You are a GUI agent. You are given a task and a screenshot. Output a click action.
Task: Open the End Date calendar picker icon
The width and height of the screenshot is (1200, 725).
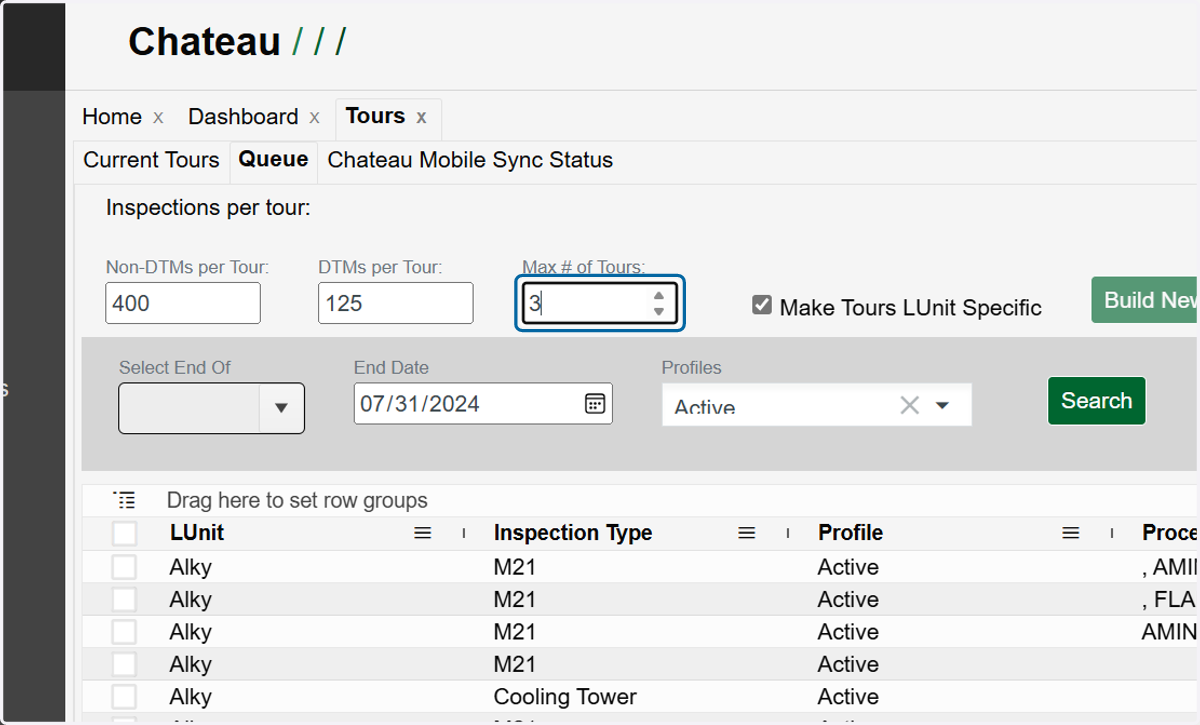point(594,403)
